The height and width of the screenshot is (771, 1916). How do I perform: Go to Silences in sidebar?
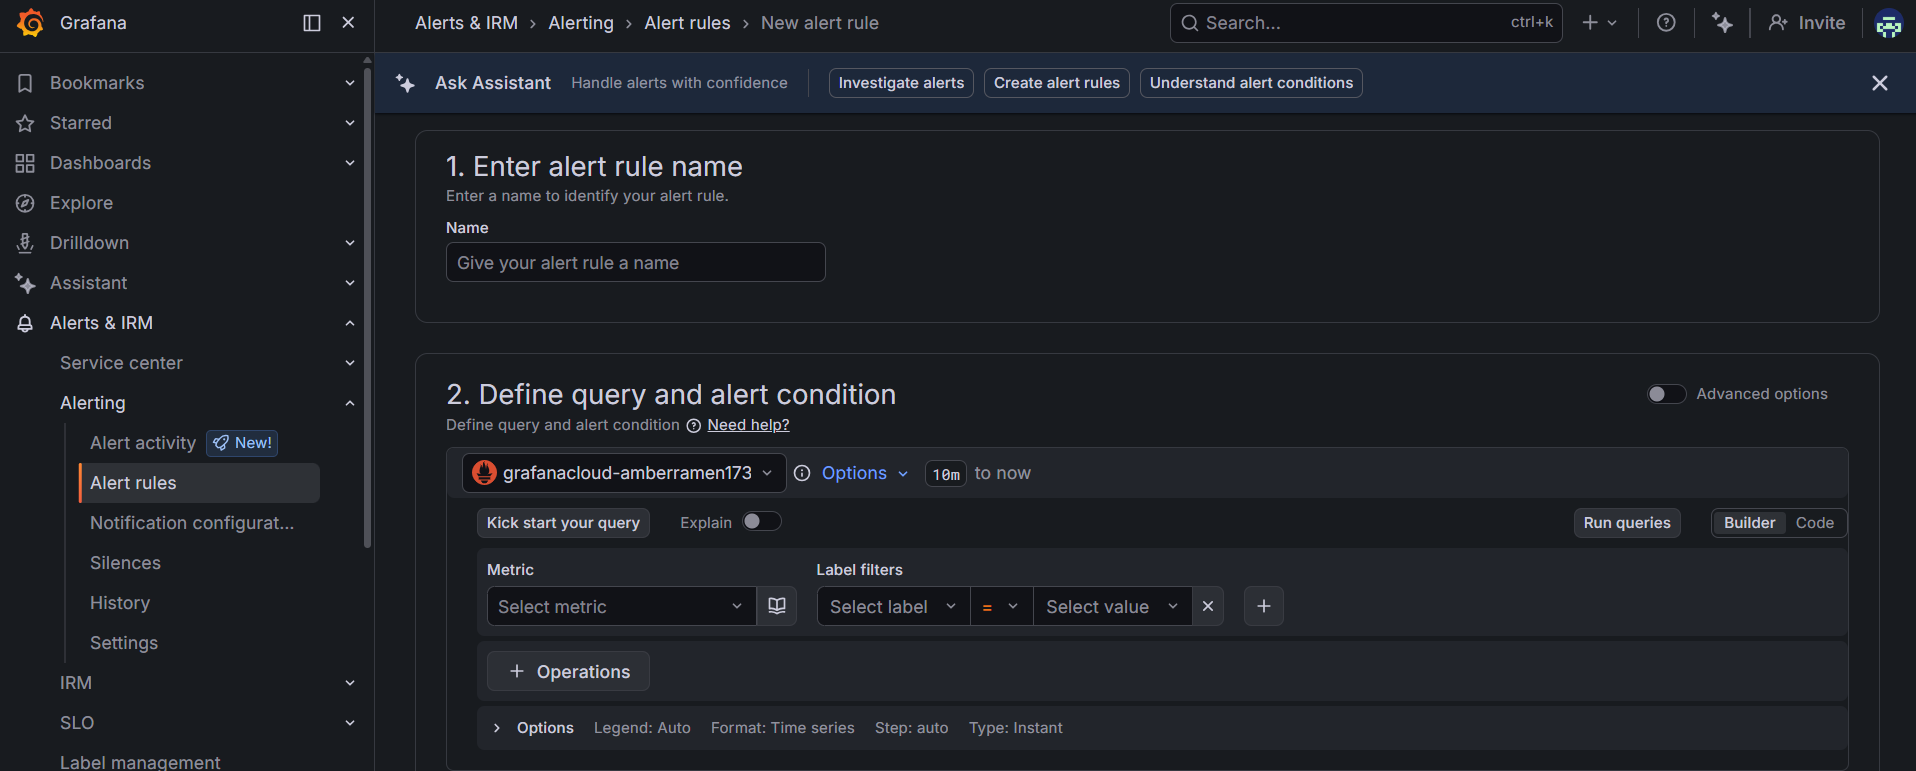tap(125, 563)
